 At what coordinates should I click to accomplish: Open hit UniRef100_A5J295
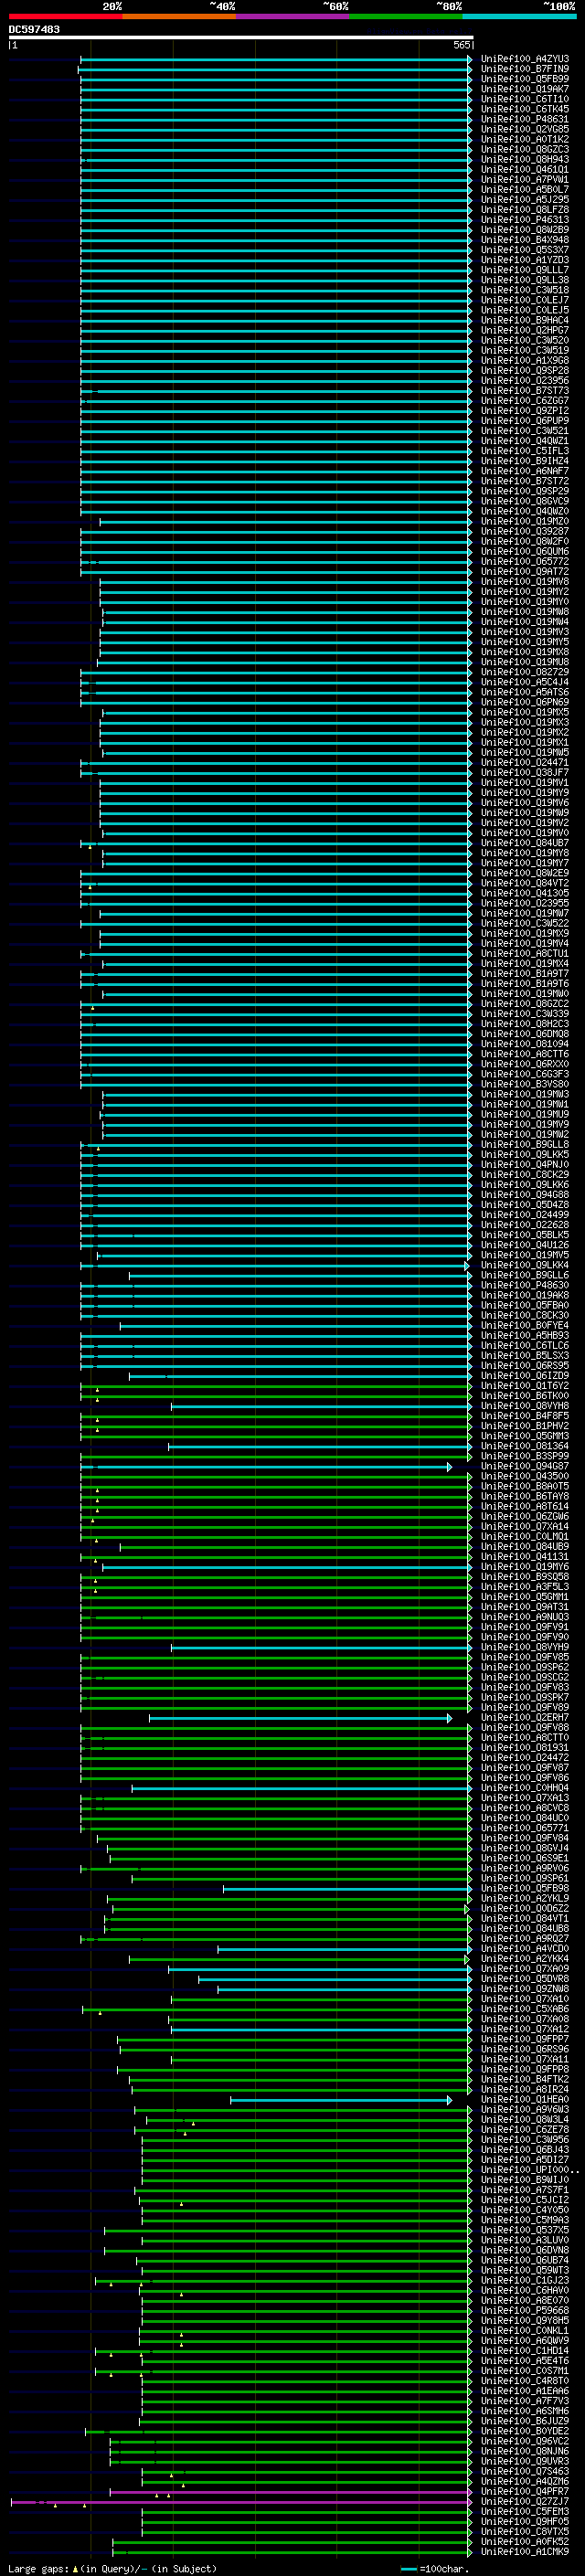(x=525, y=199)
